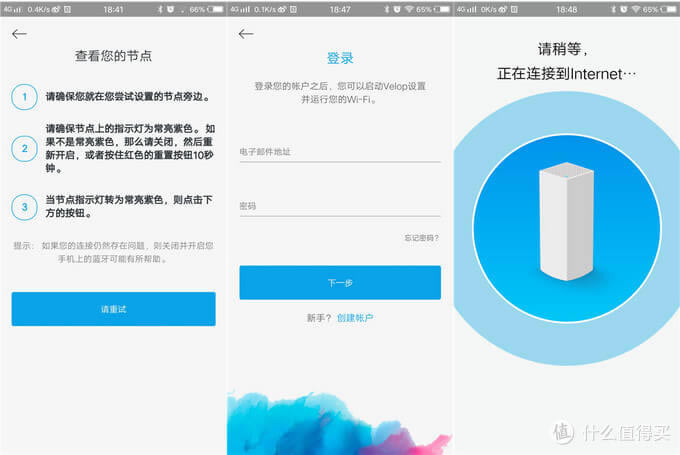The width and height of the screenshot is (680, 455).
Task: Tap battery icon in the 18:48 status bar
Action: pos(666,8)
